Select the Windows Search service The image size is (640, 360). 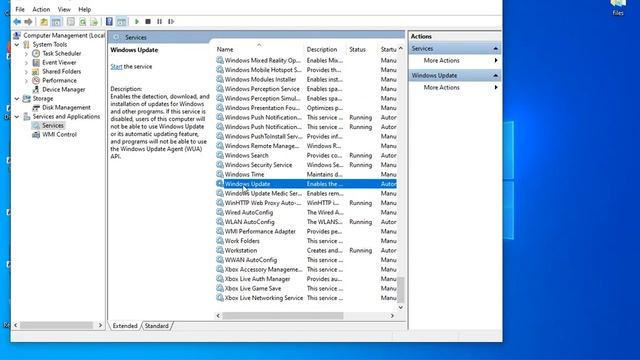click(306, 156)
